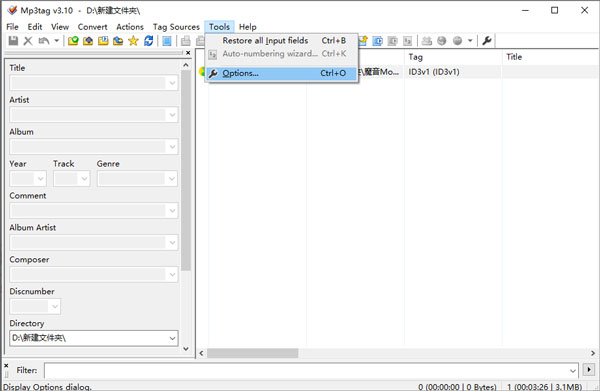Click the second grayed globe tag sources icon
The image size is (600, 391).
coord(457,41)
